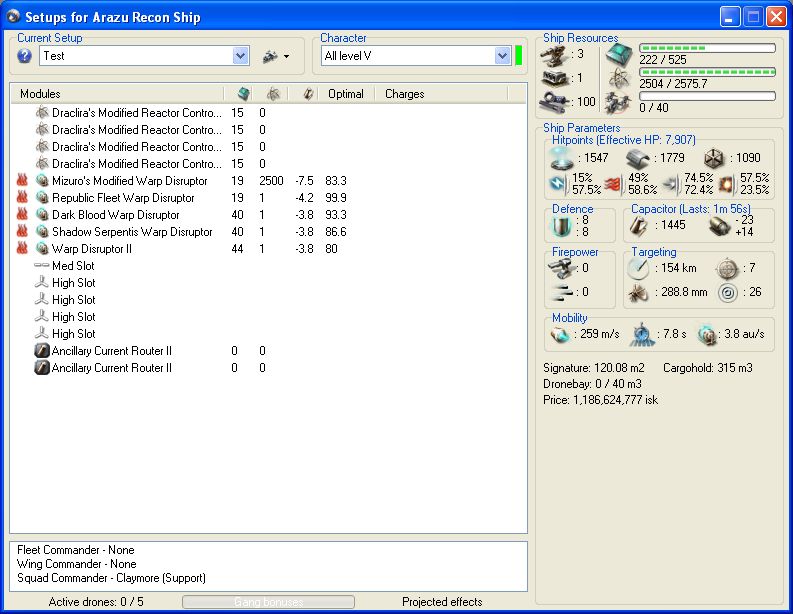Click the powergrid resource icon
The width and height of the screenshot is (793, 614).
(x=619, y=79)
